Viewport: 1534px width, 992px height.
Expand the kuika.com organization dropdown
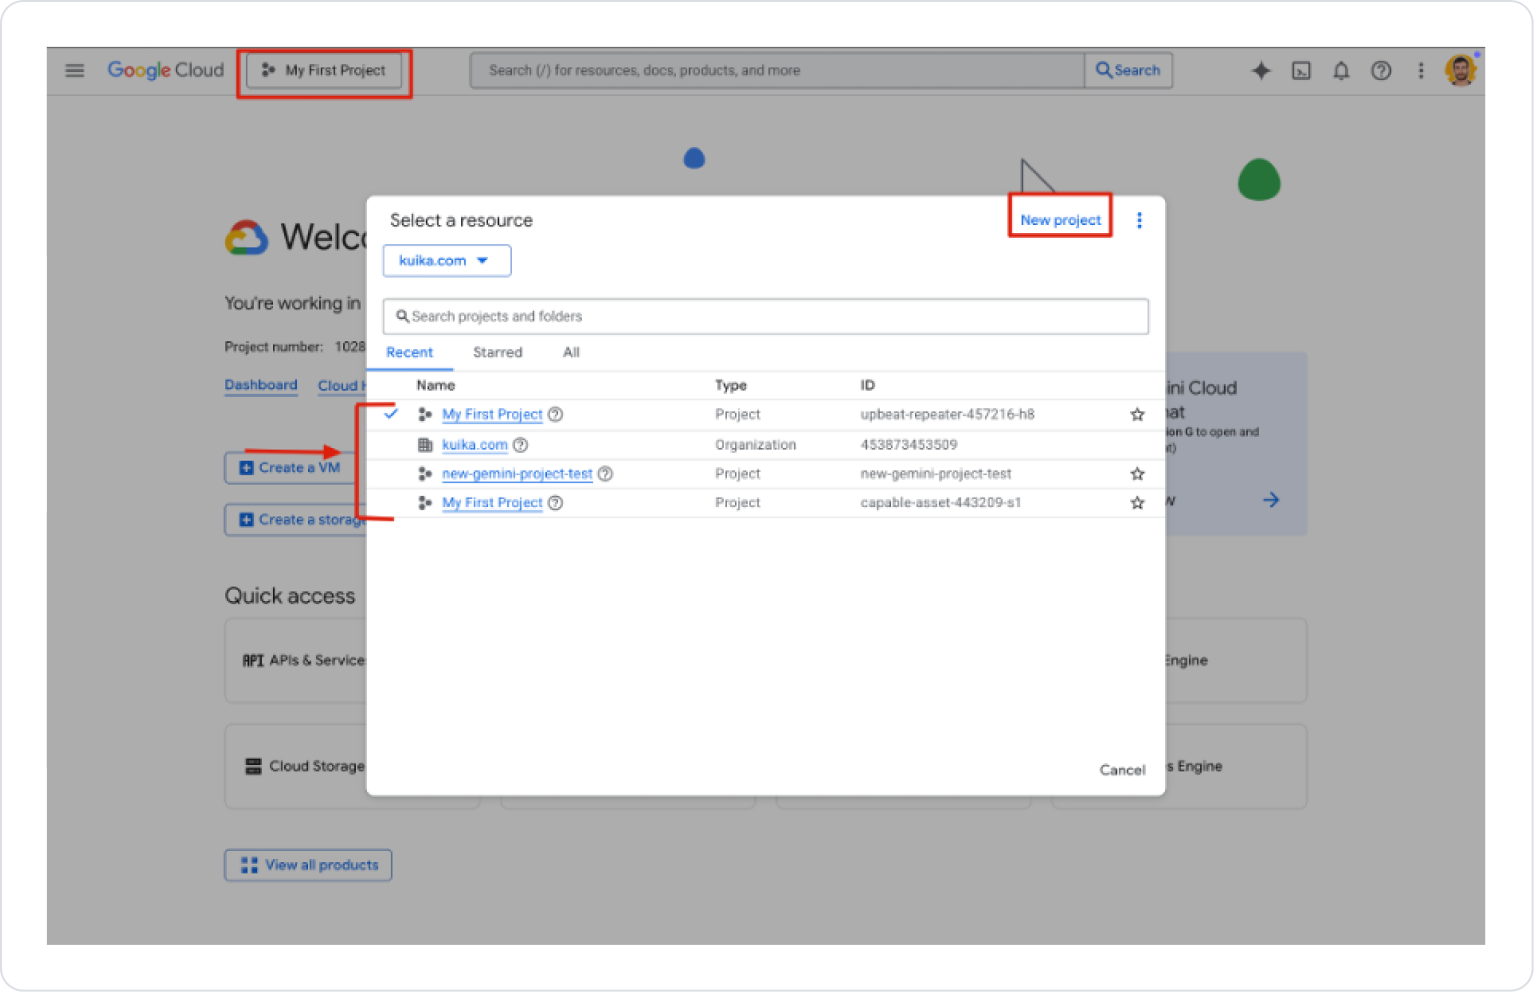click(447, 261)
